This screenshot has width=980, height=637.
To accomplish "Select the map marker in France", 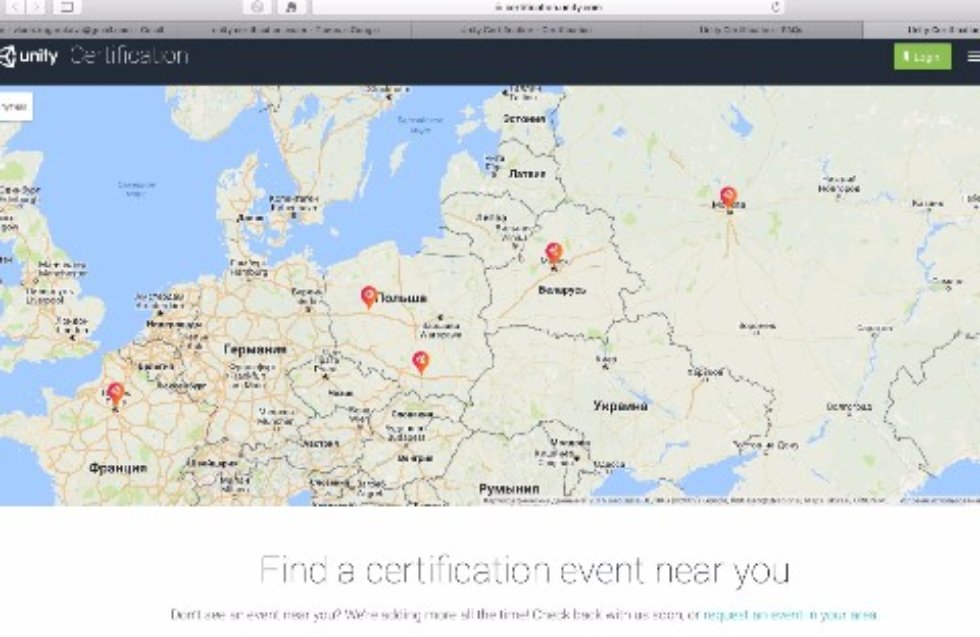I will pyautogui.click(x=115, y=392).
